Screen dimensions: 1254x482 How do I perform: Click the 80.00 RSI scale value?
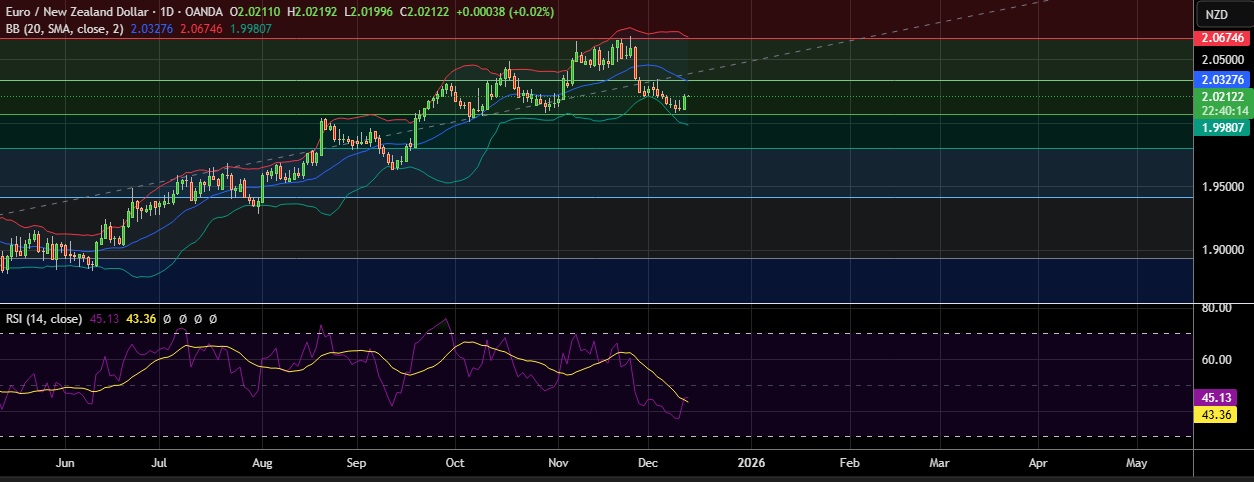pos(1216,309)
